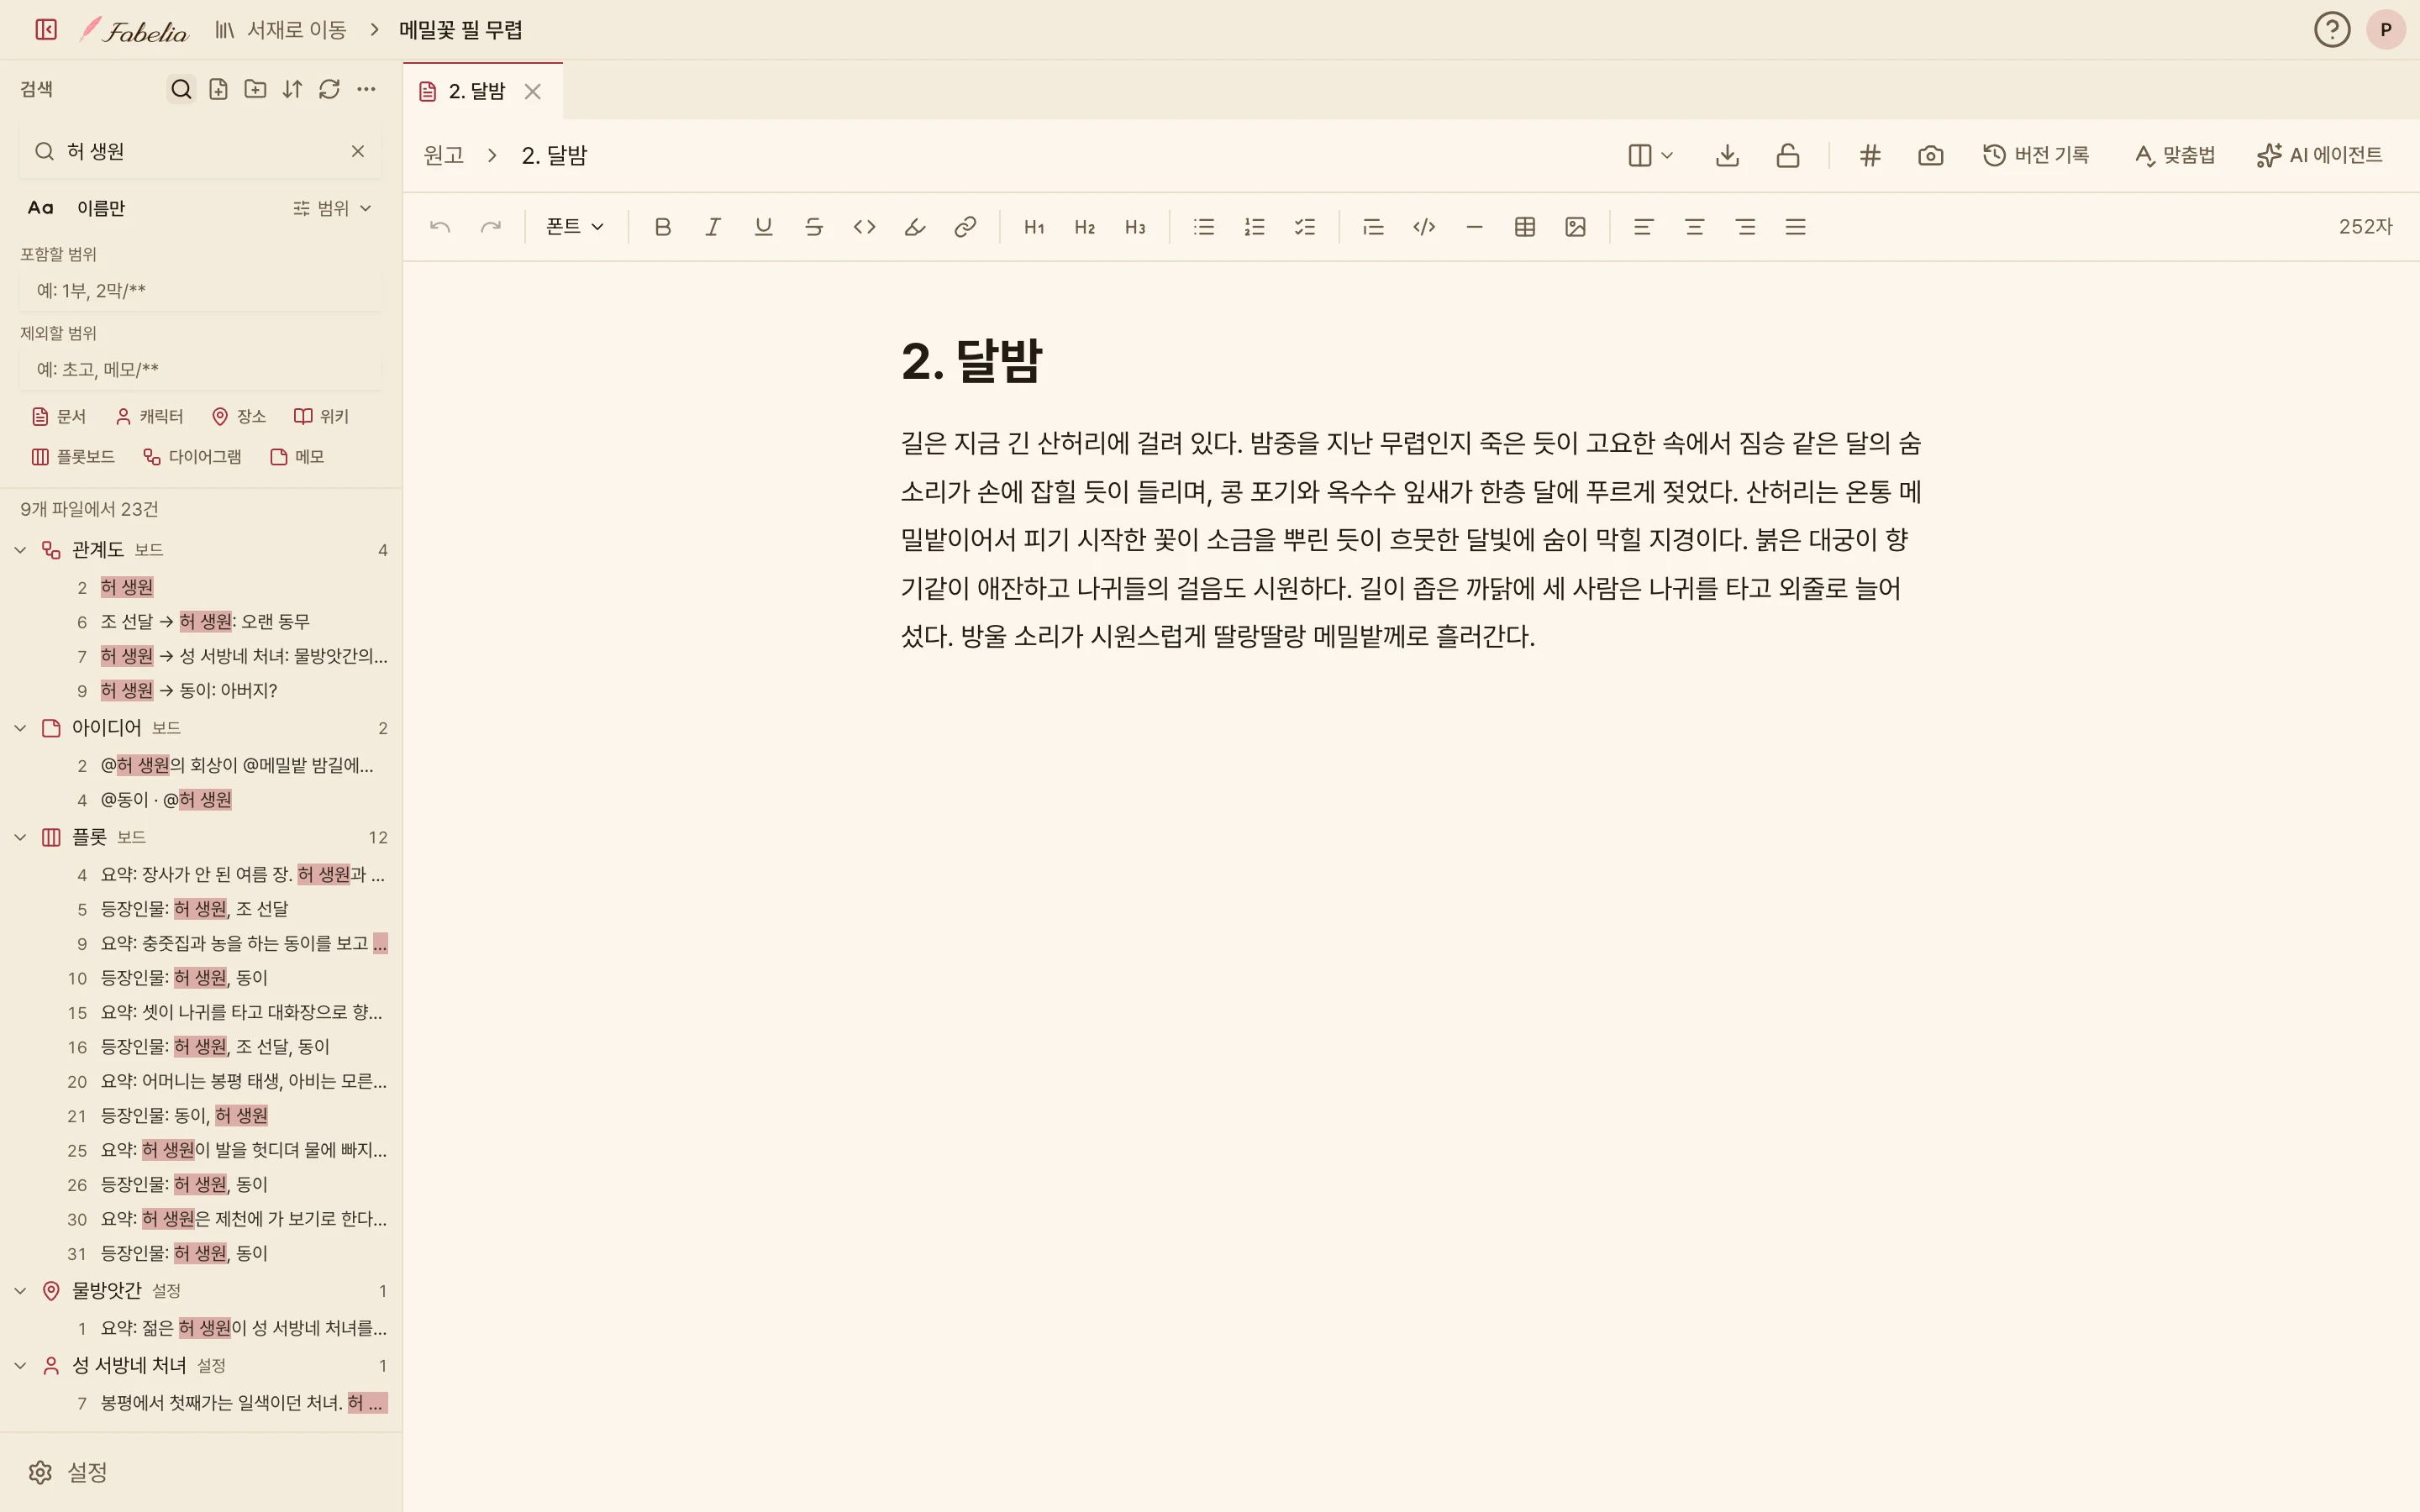The image size is (2420, 1512).
Task: Insert an image from the toolbar
Action: 1575,227
